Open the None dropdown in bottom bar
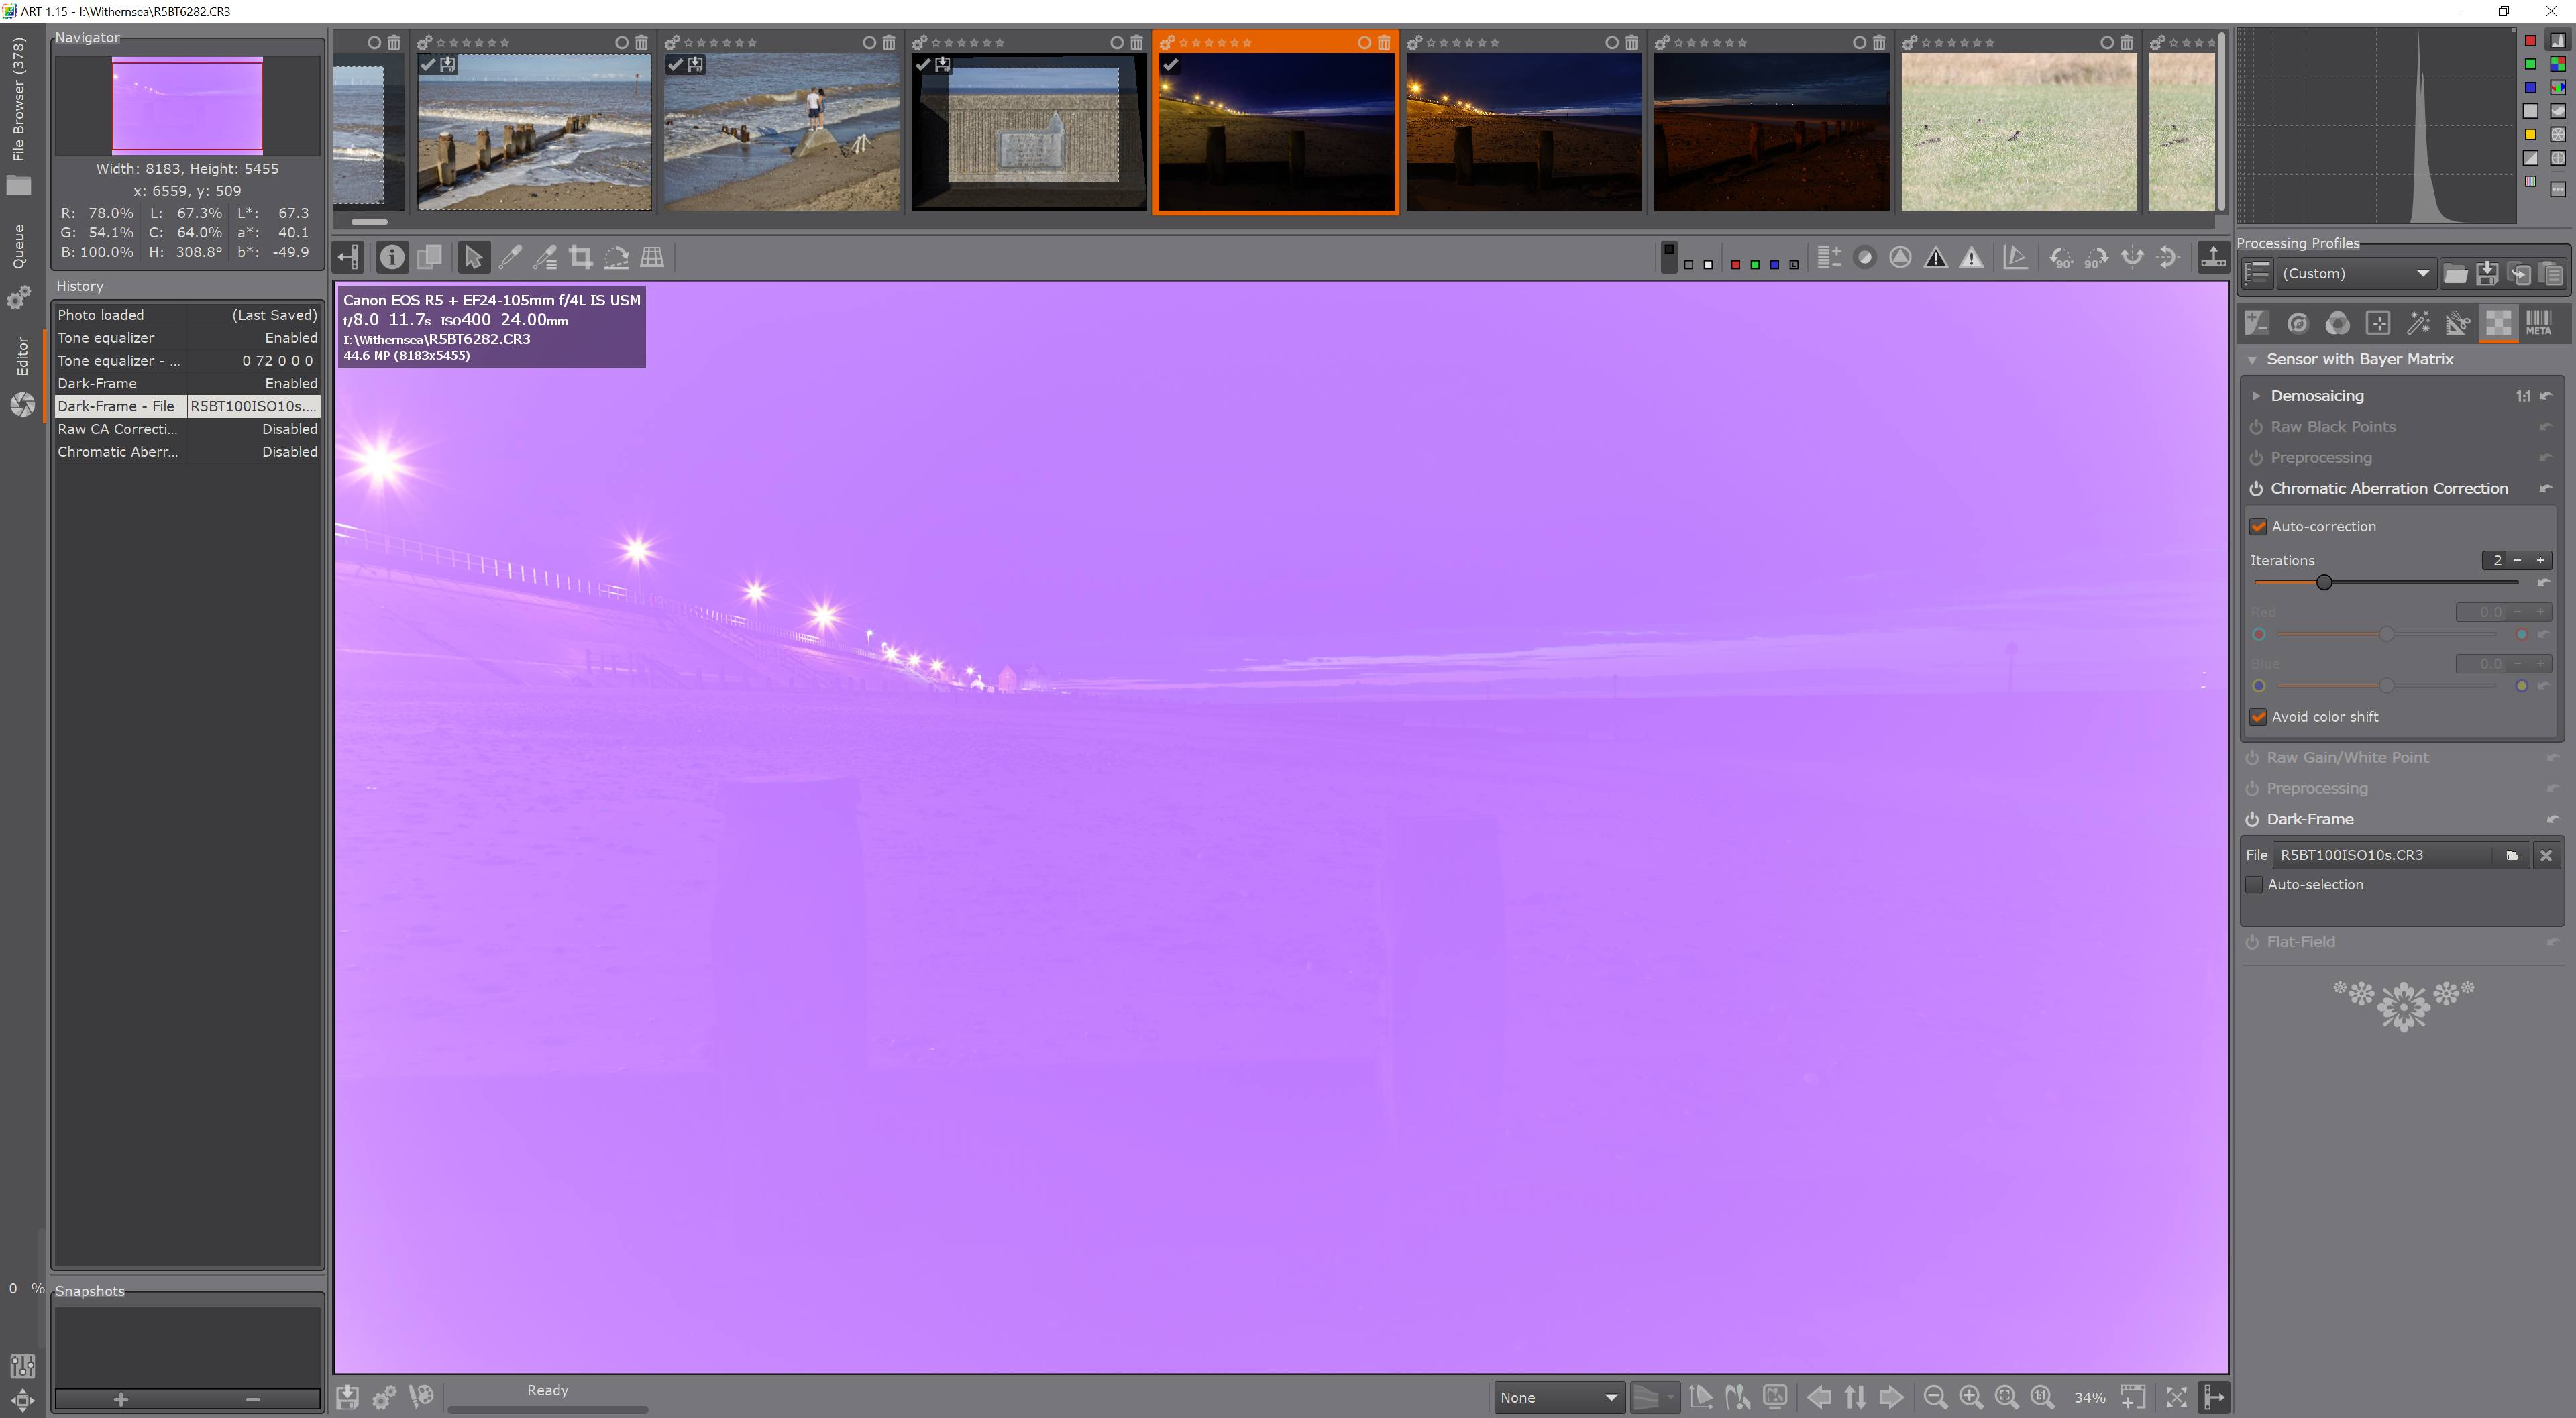Viewport: 2576px width, 1418px height. [1557, 1397]
